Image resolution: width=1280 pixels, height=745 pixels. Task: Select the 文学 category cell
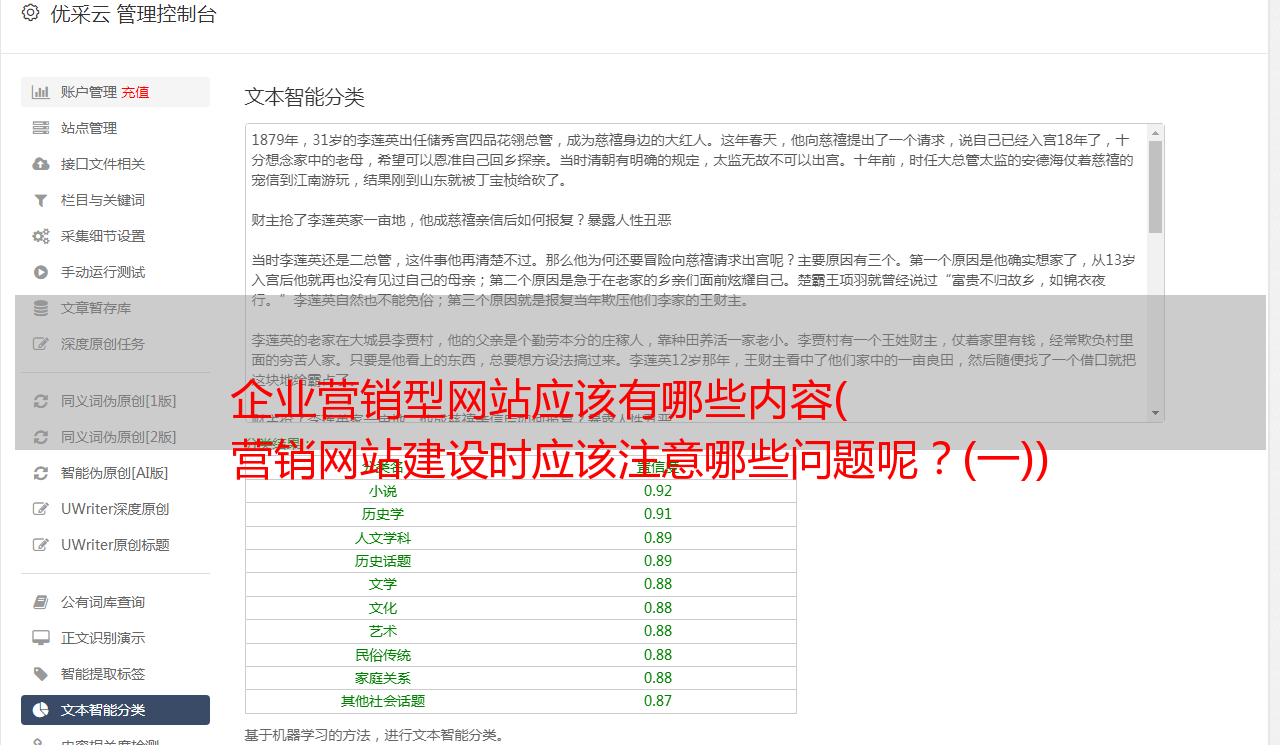383,584
